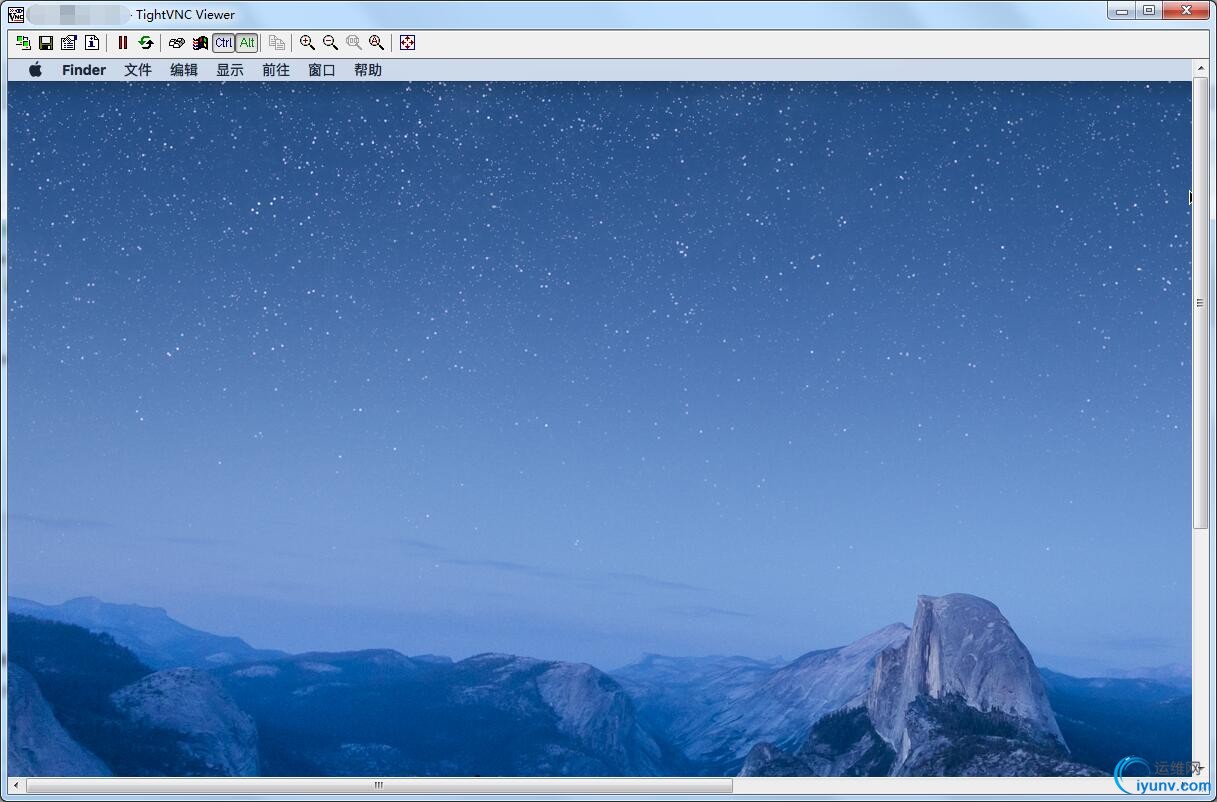Viewport: 1217px width, 802px height.
Task: Open the 窗口 menu
Action: pyautogui.click(x=322, y=70)
